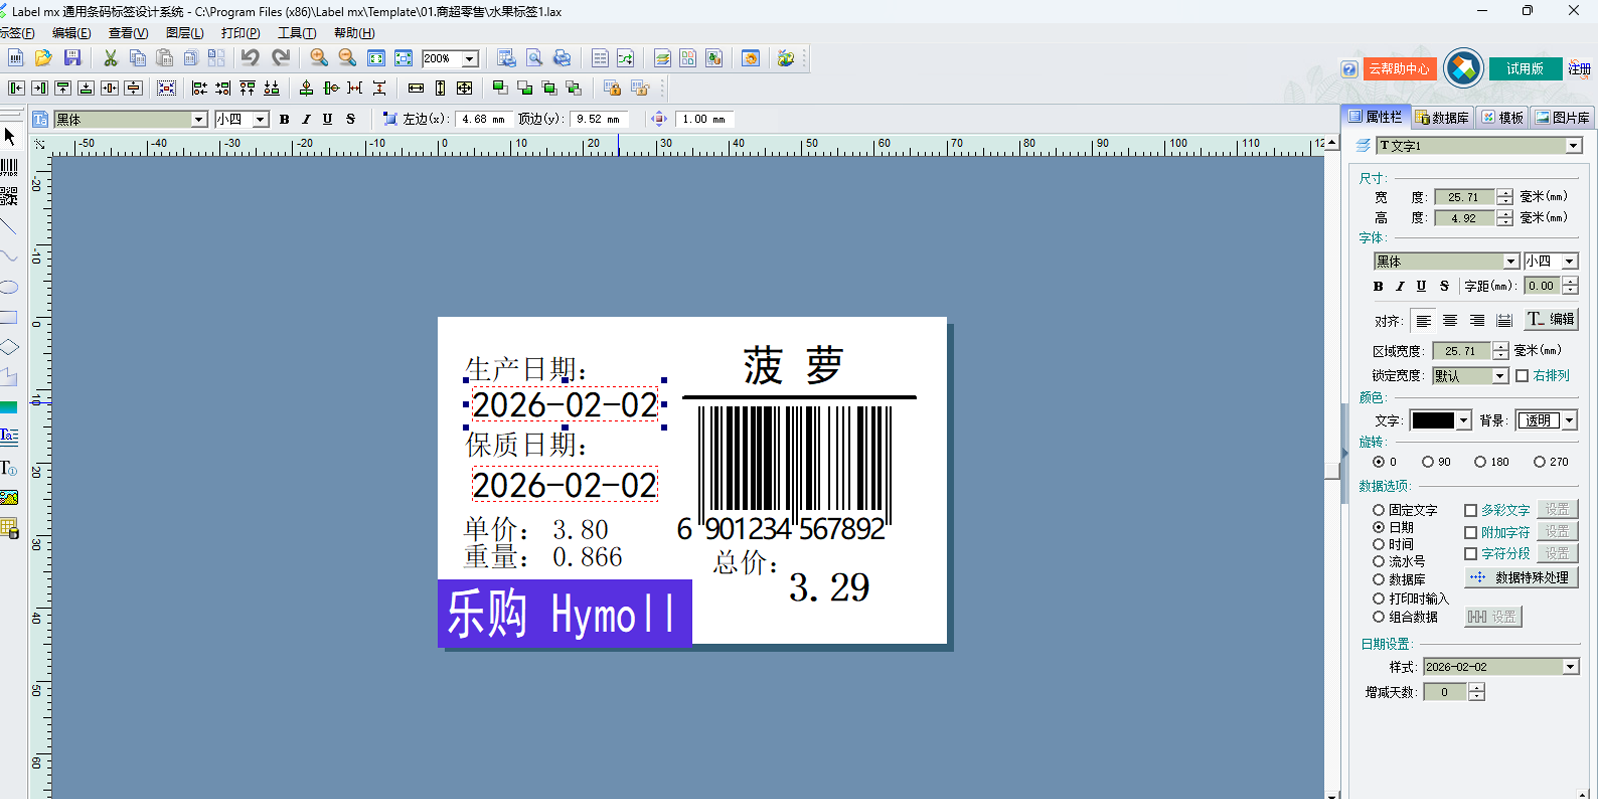Center-align text in the properties panel
The height and width of the screenshot is (799, 1598).
click(1450, 321)
